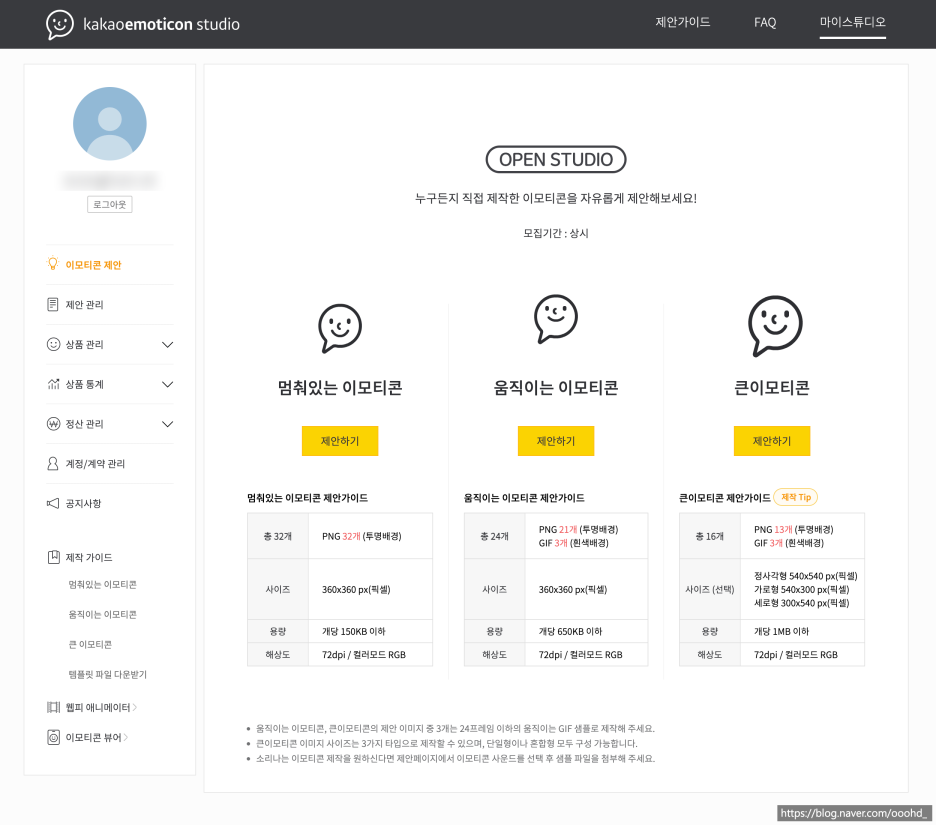This screenshot has width=936, height=825.
Task: Click the speech bubble icon above 움직이는 이모티콘
Action: (556, 318)
